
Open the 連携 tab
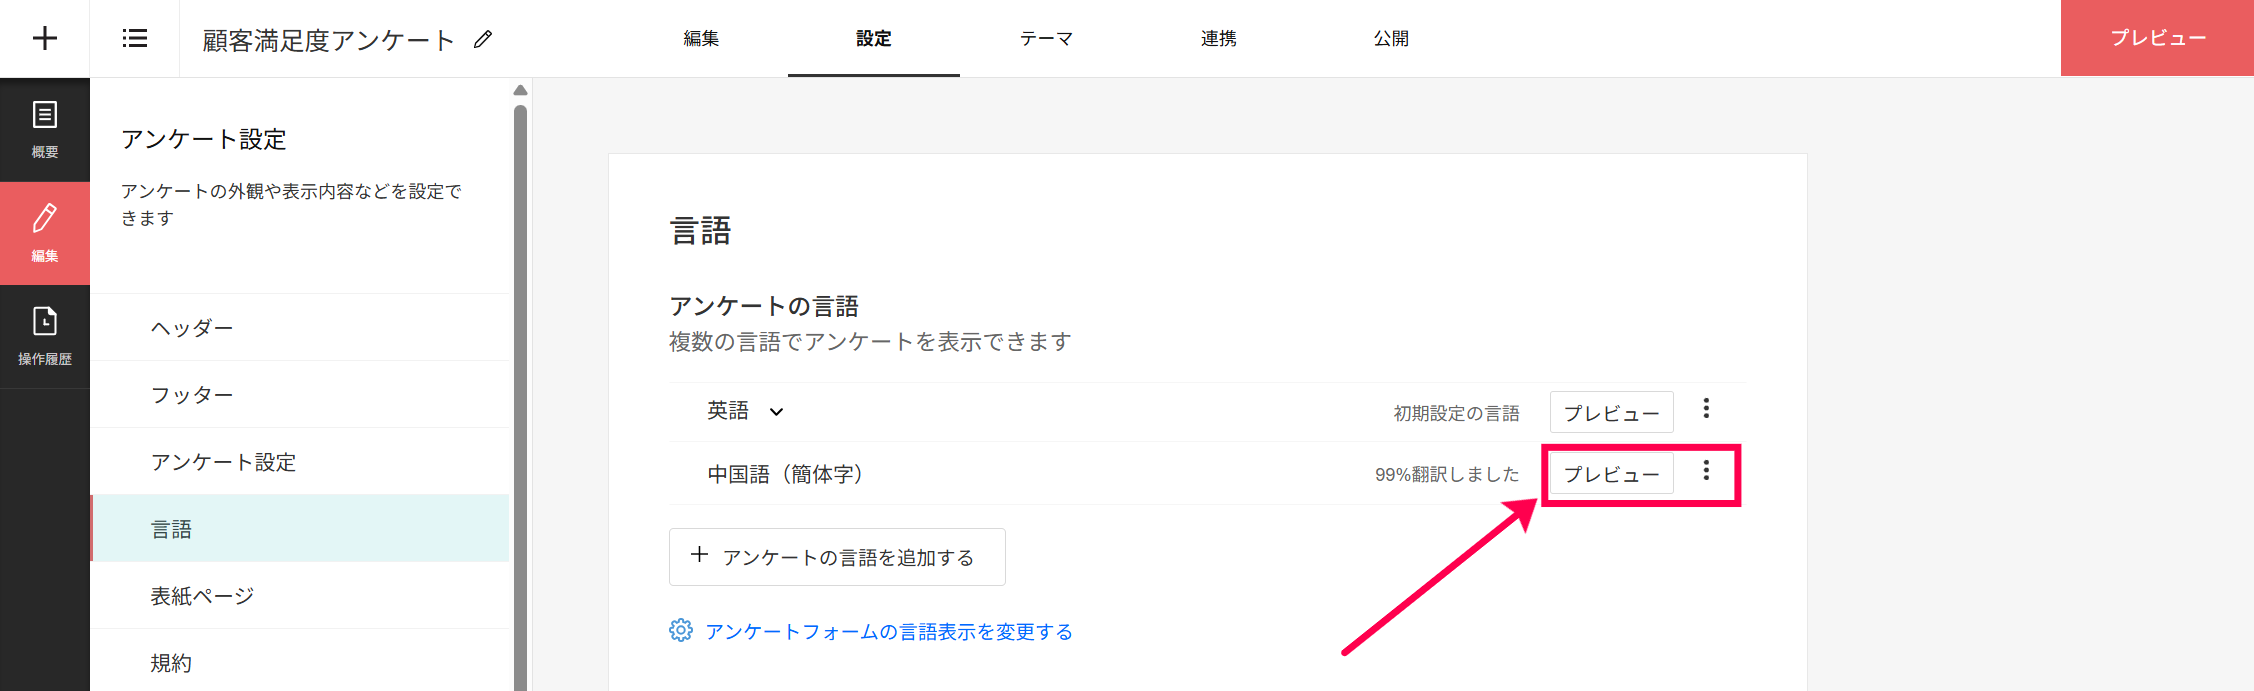coord(1218,39)
